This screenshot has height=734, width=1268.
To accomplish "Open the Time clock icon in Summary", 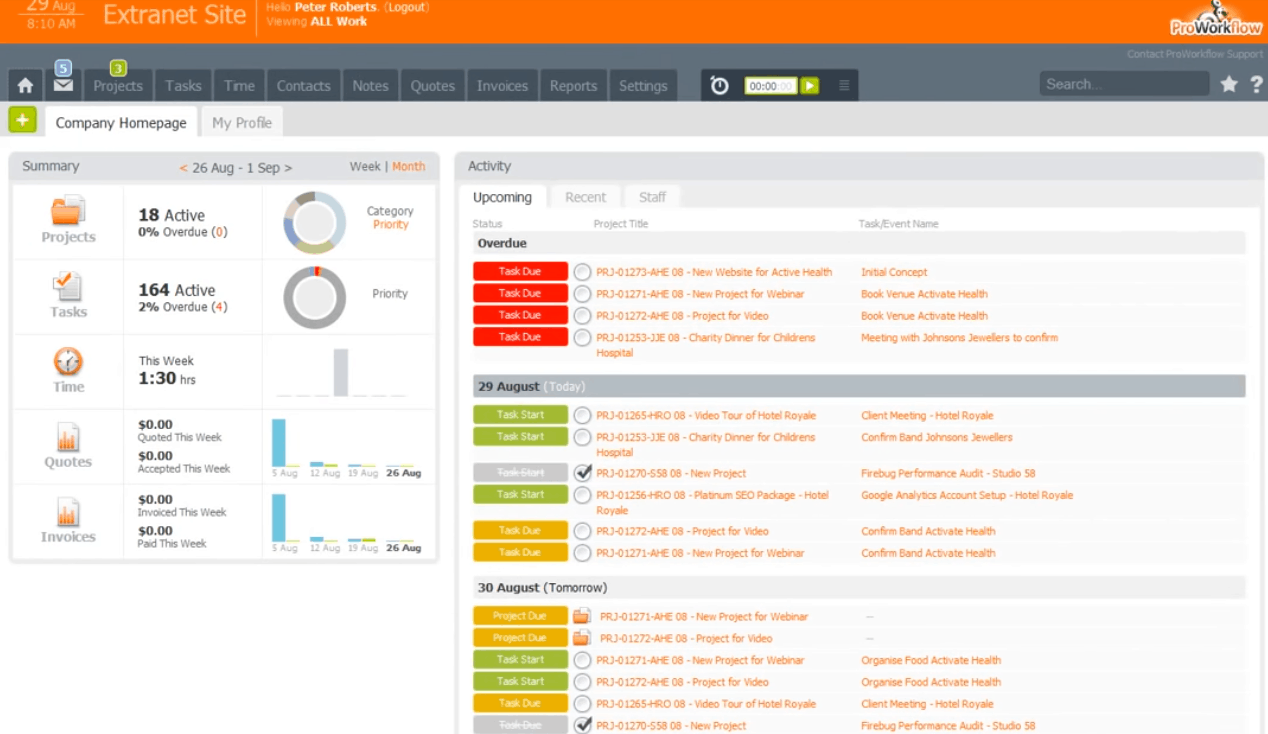I will click(x=68, y=362).
